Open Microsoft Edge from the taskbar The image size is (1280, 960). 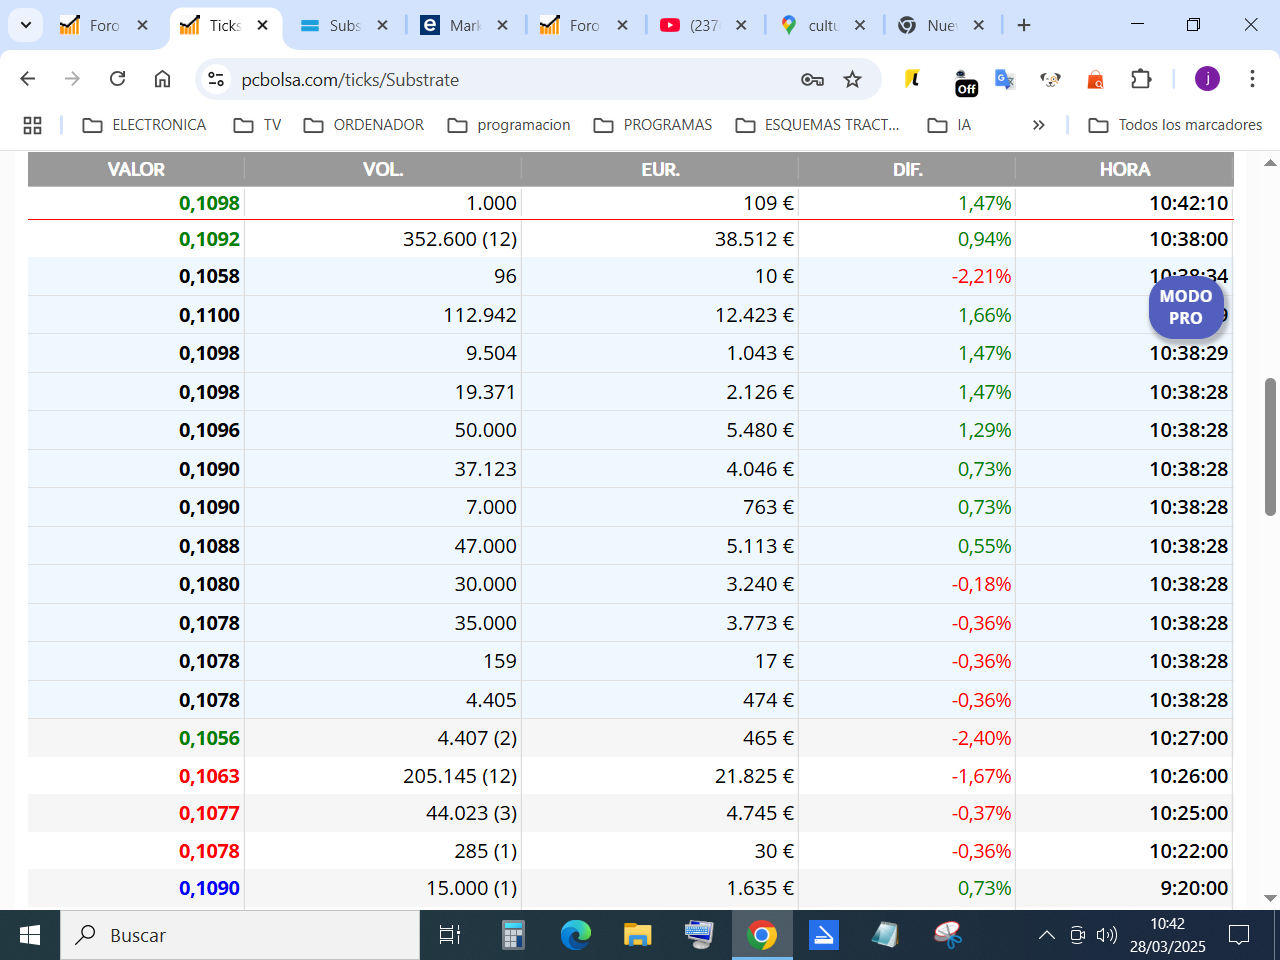[x=575, y=935]
